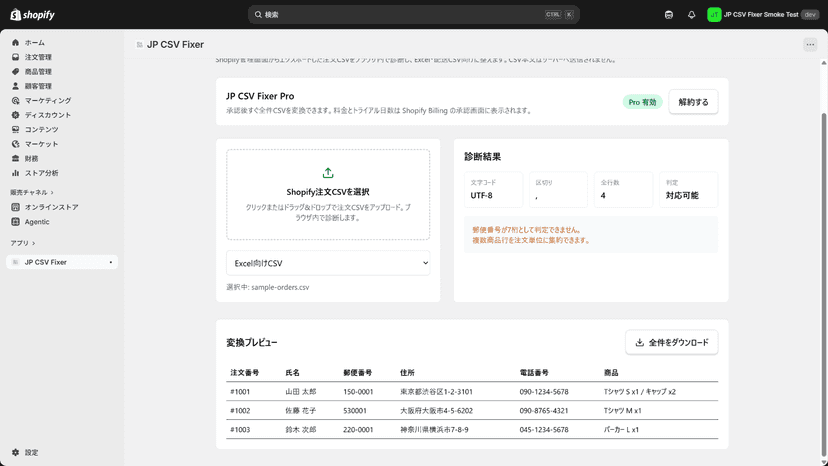Click the JP CSV Fixer header app icon

pyautogui.click(x=139, y=45)
